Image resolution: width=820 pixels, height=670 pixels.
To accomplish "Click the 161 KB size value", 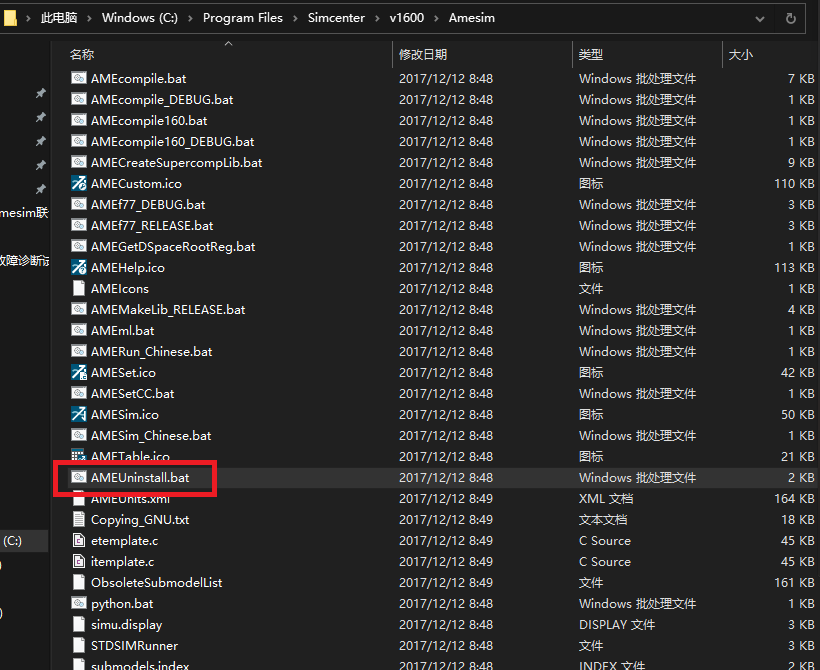I will pyautogui.click(x=794, y=582).
